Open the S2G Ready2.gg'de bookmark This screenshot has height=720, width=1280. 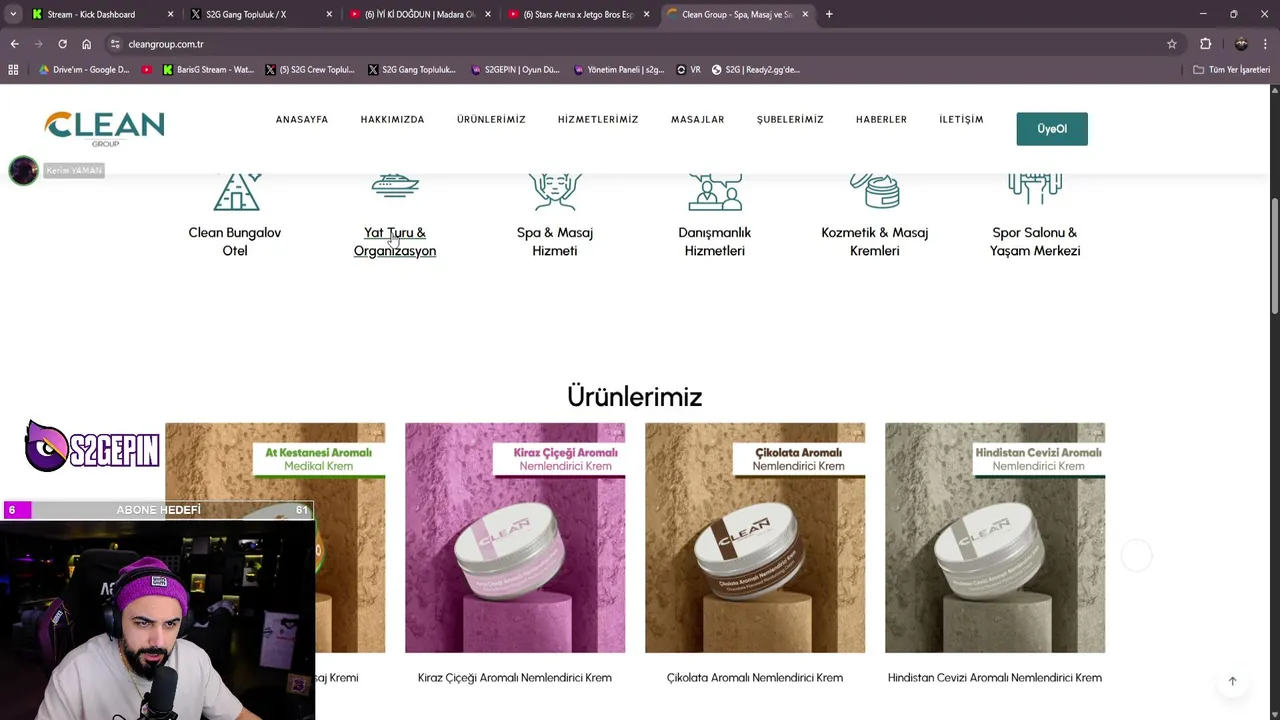click(756, 70)
